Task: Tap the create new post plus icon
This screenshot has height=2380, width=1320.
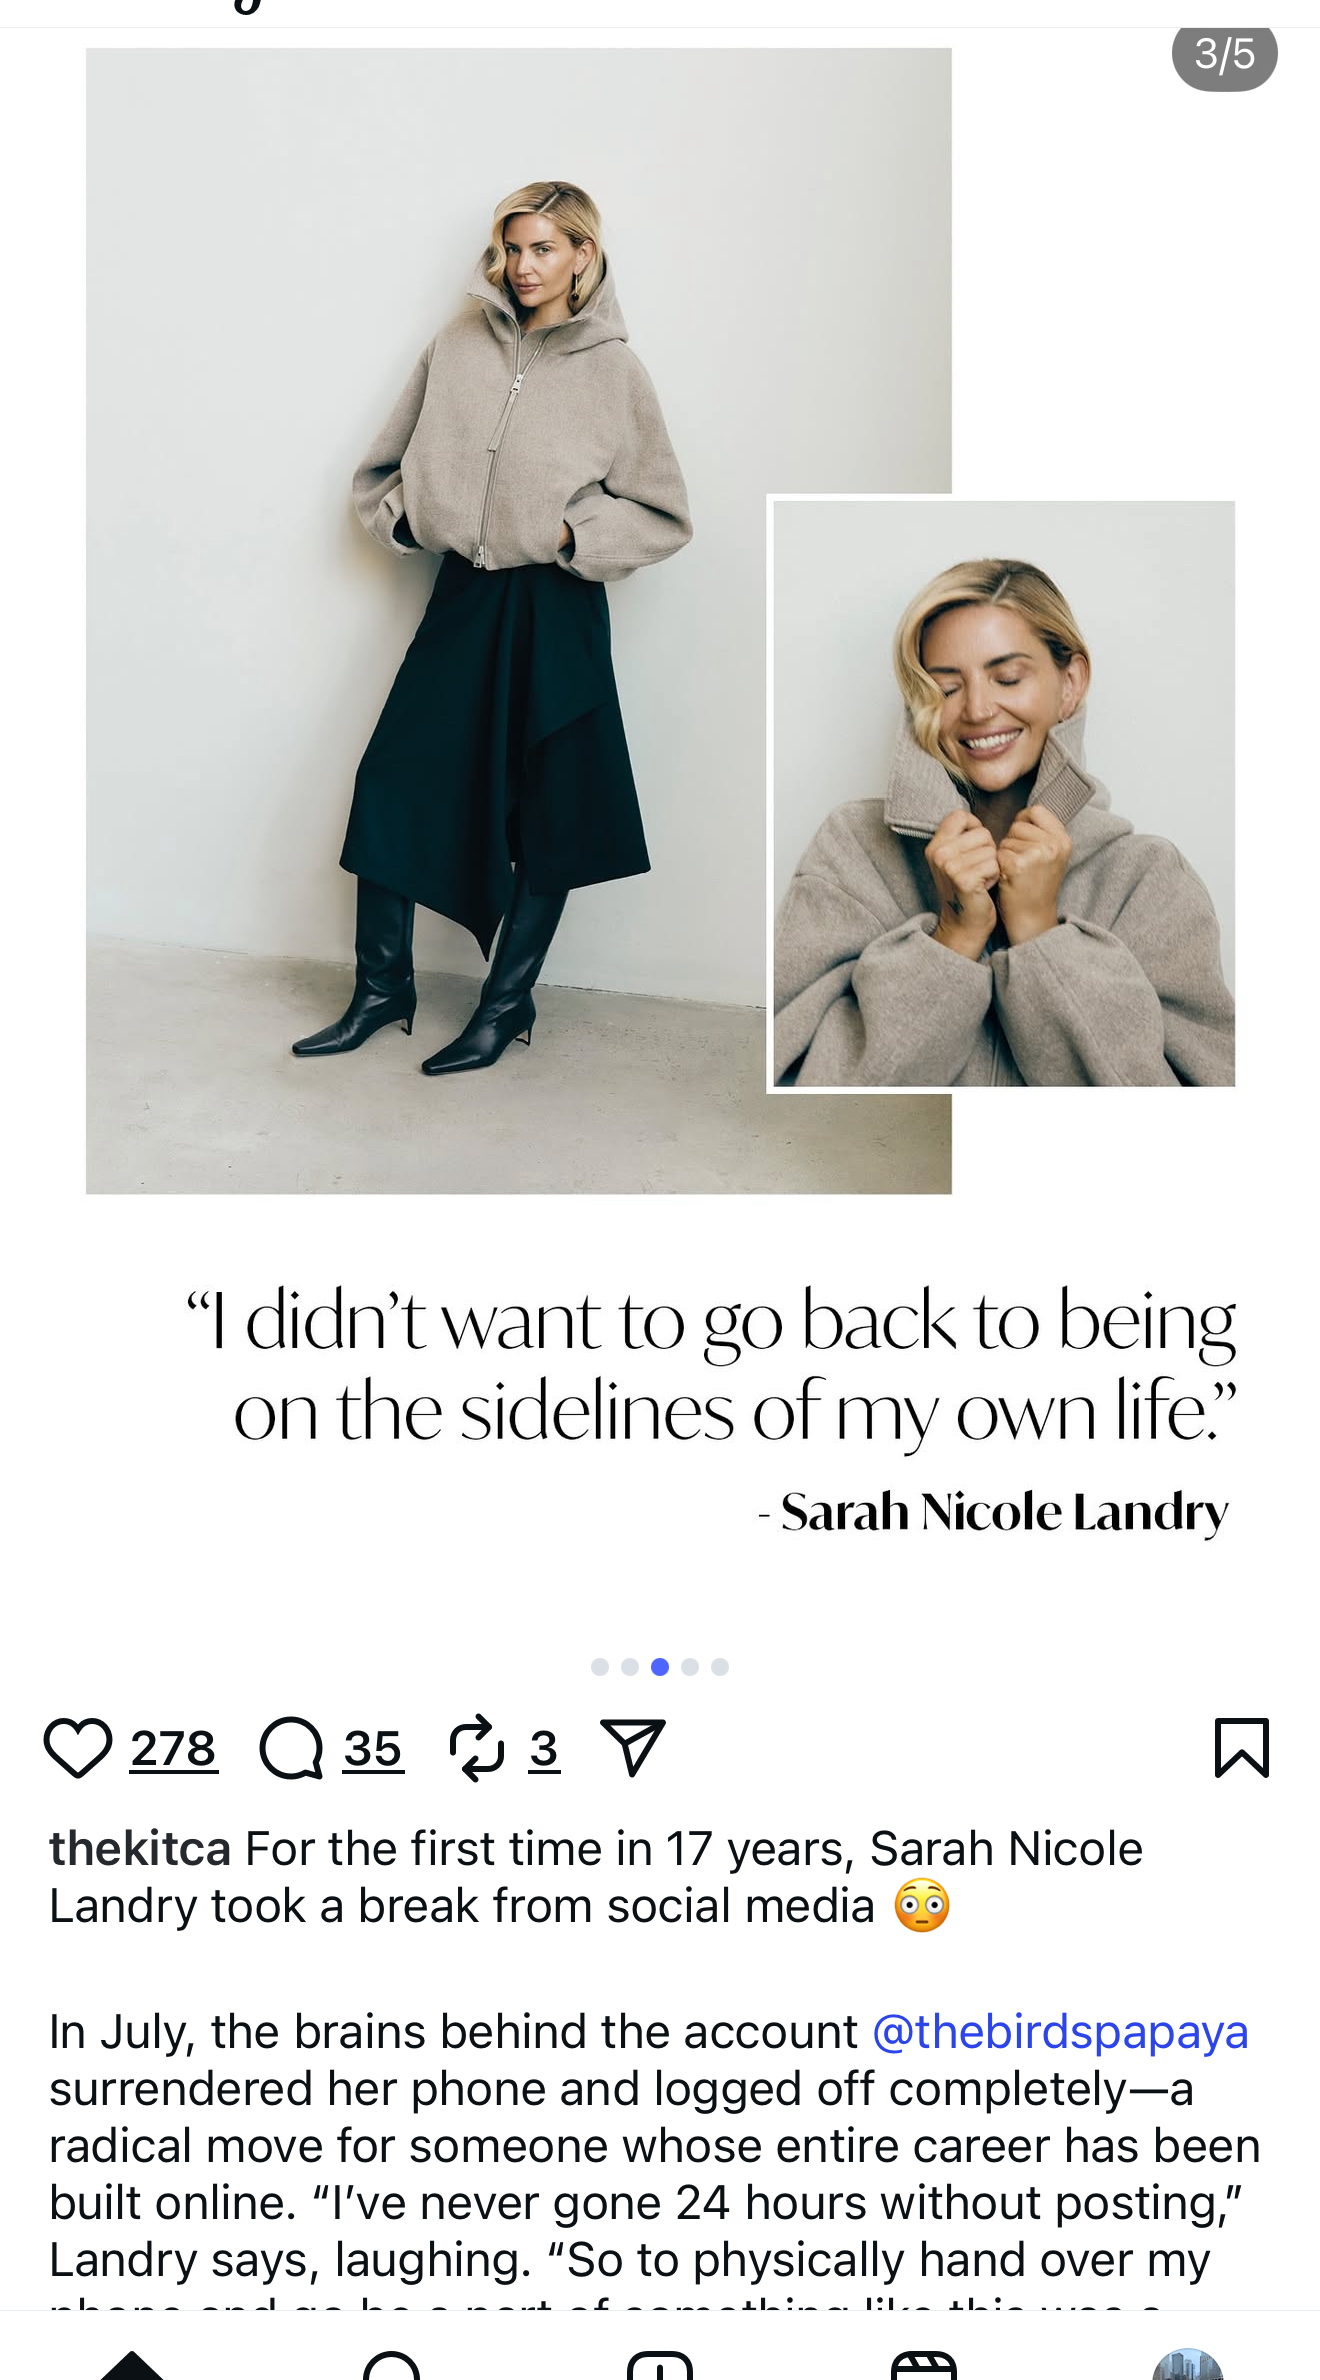Action: point(660,2366)
